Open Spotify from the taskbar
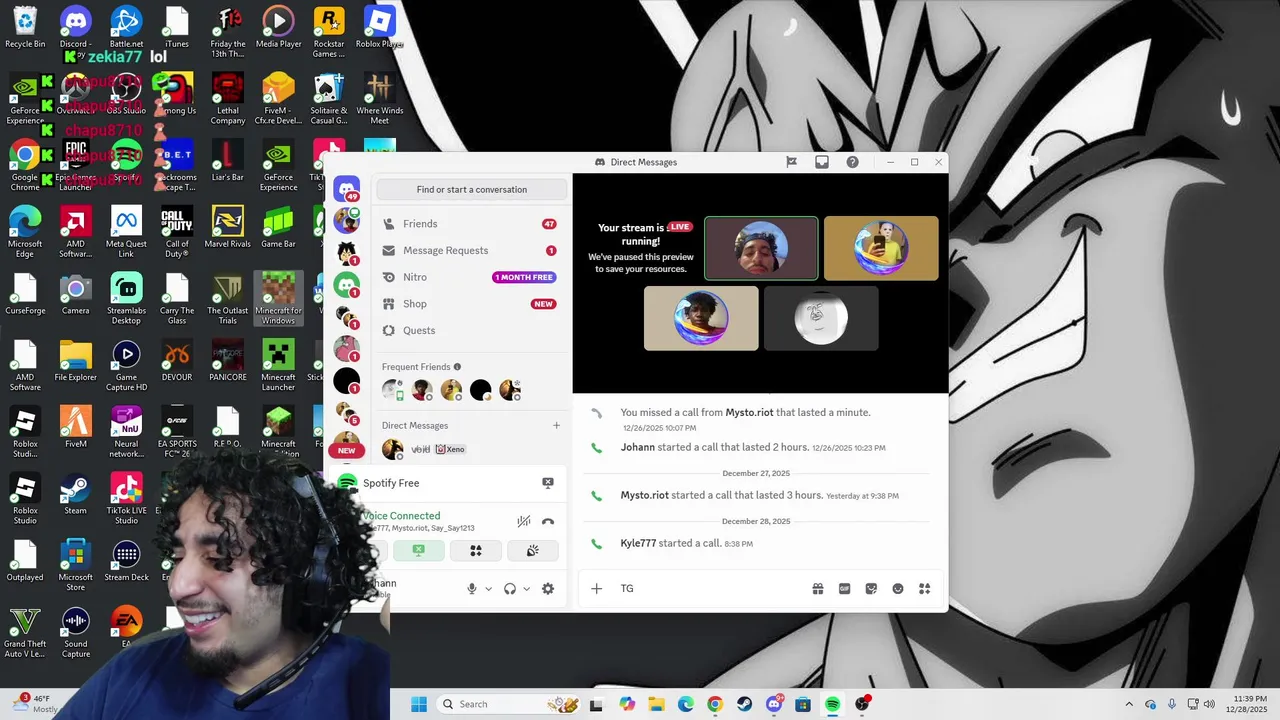Screen dimensions: 1280x720 832,704
